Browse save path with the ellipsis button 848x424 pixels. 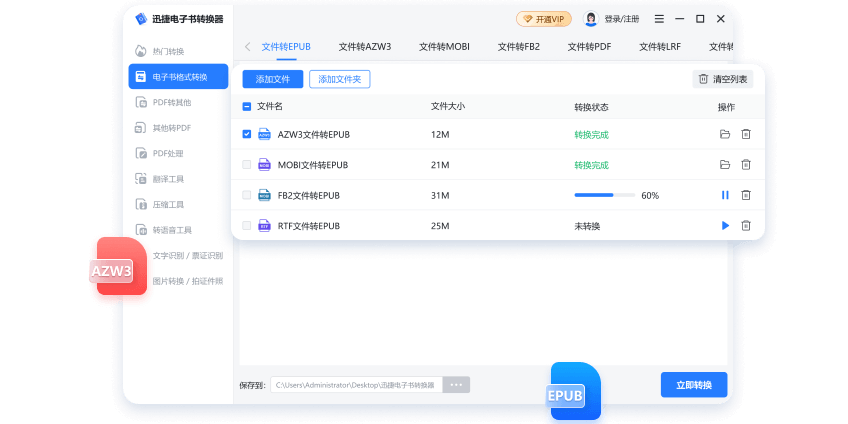click(x=456, y=385)
